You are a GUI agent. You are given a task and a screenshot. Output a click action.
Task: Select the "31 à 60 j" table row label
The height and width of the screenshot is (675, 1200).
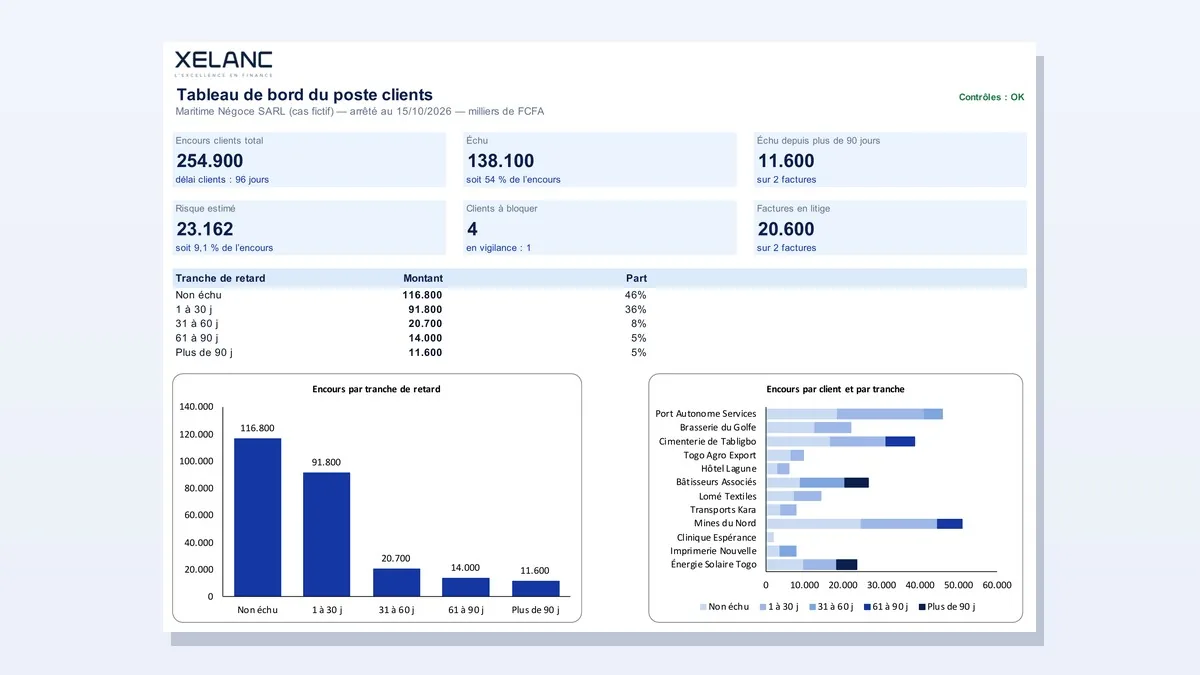[x=197, y=324]
